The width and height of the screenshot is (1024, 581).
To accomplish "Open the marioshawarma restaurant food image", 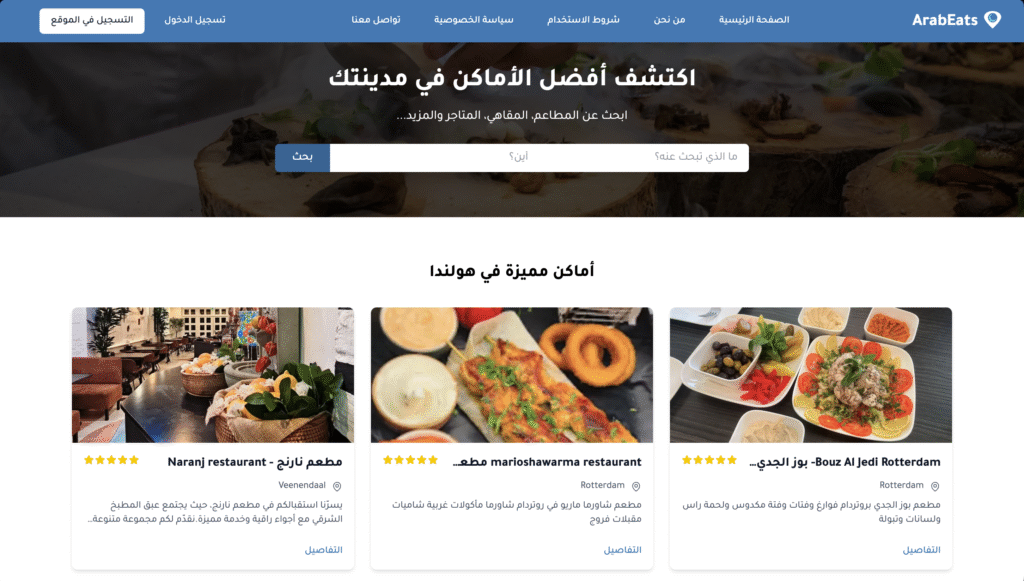I will click(512, 375).
